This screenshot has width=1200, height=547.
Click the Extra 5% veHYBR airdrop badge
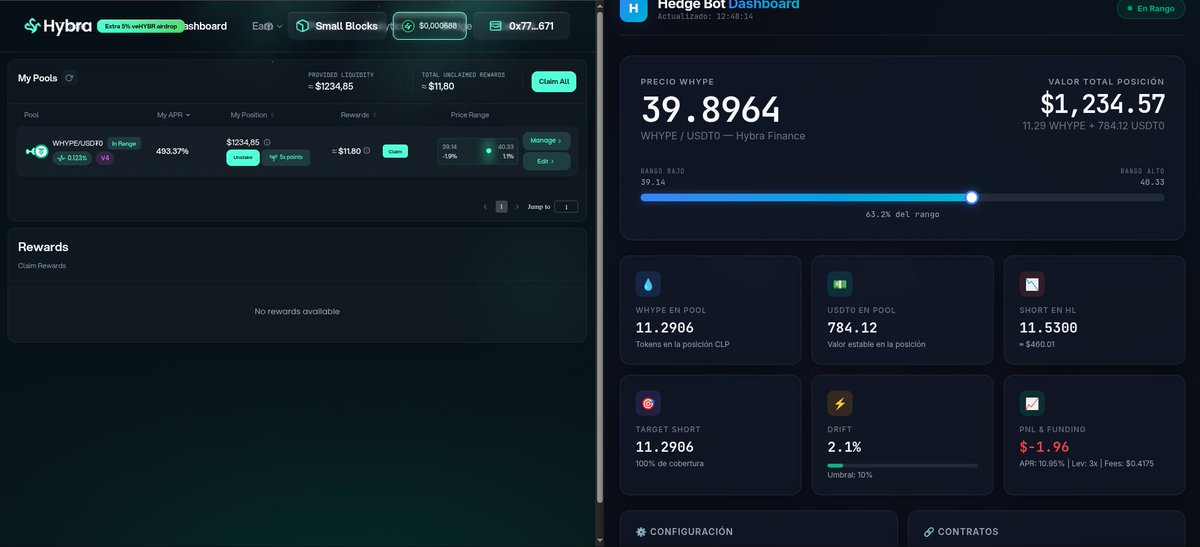coord(141,26)
